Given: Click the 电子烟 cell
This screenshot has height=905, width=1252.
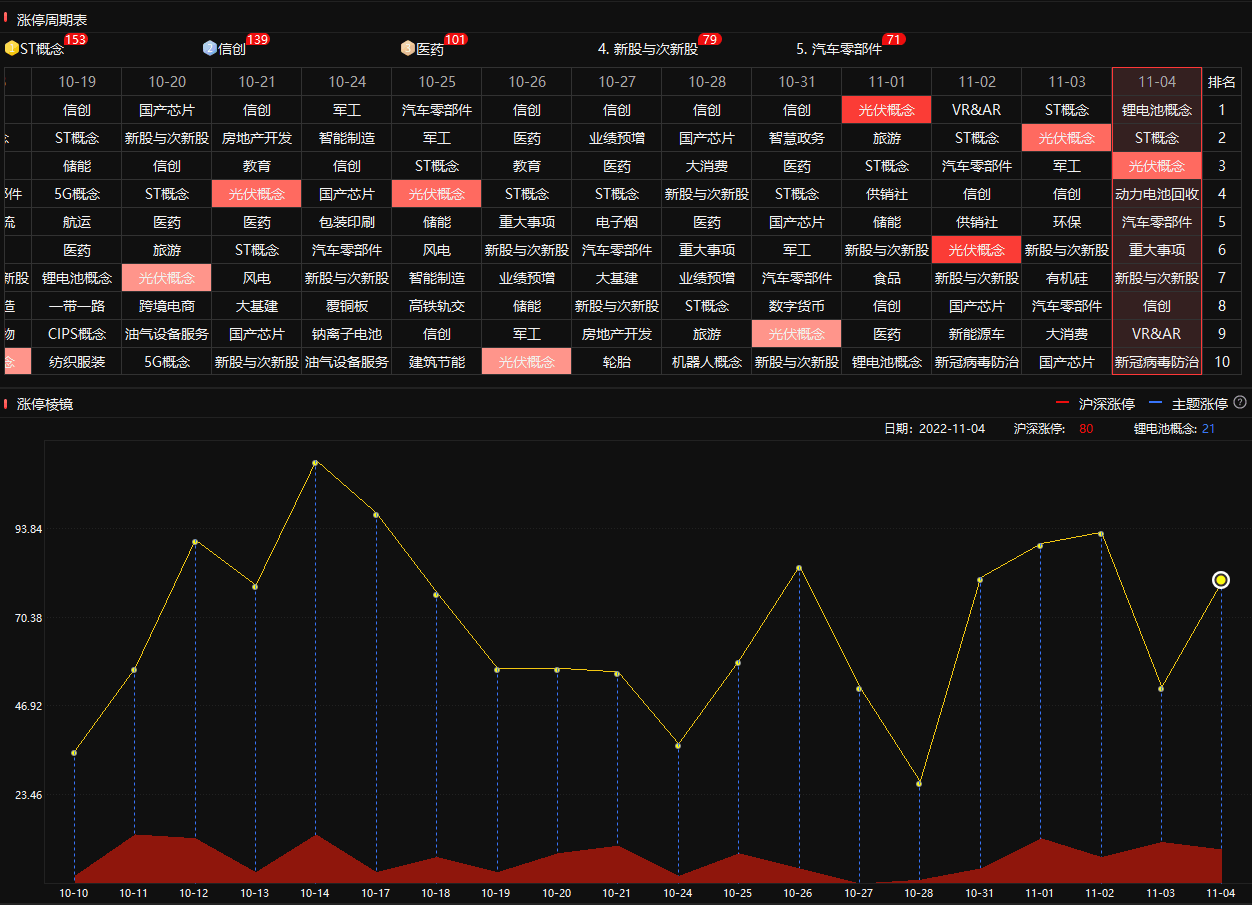Looking at the screenshot, I should 617,222.
